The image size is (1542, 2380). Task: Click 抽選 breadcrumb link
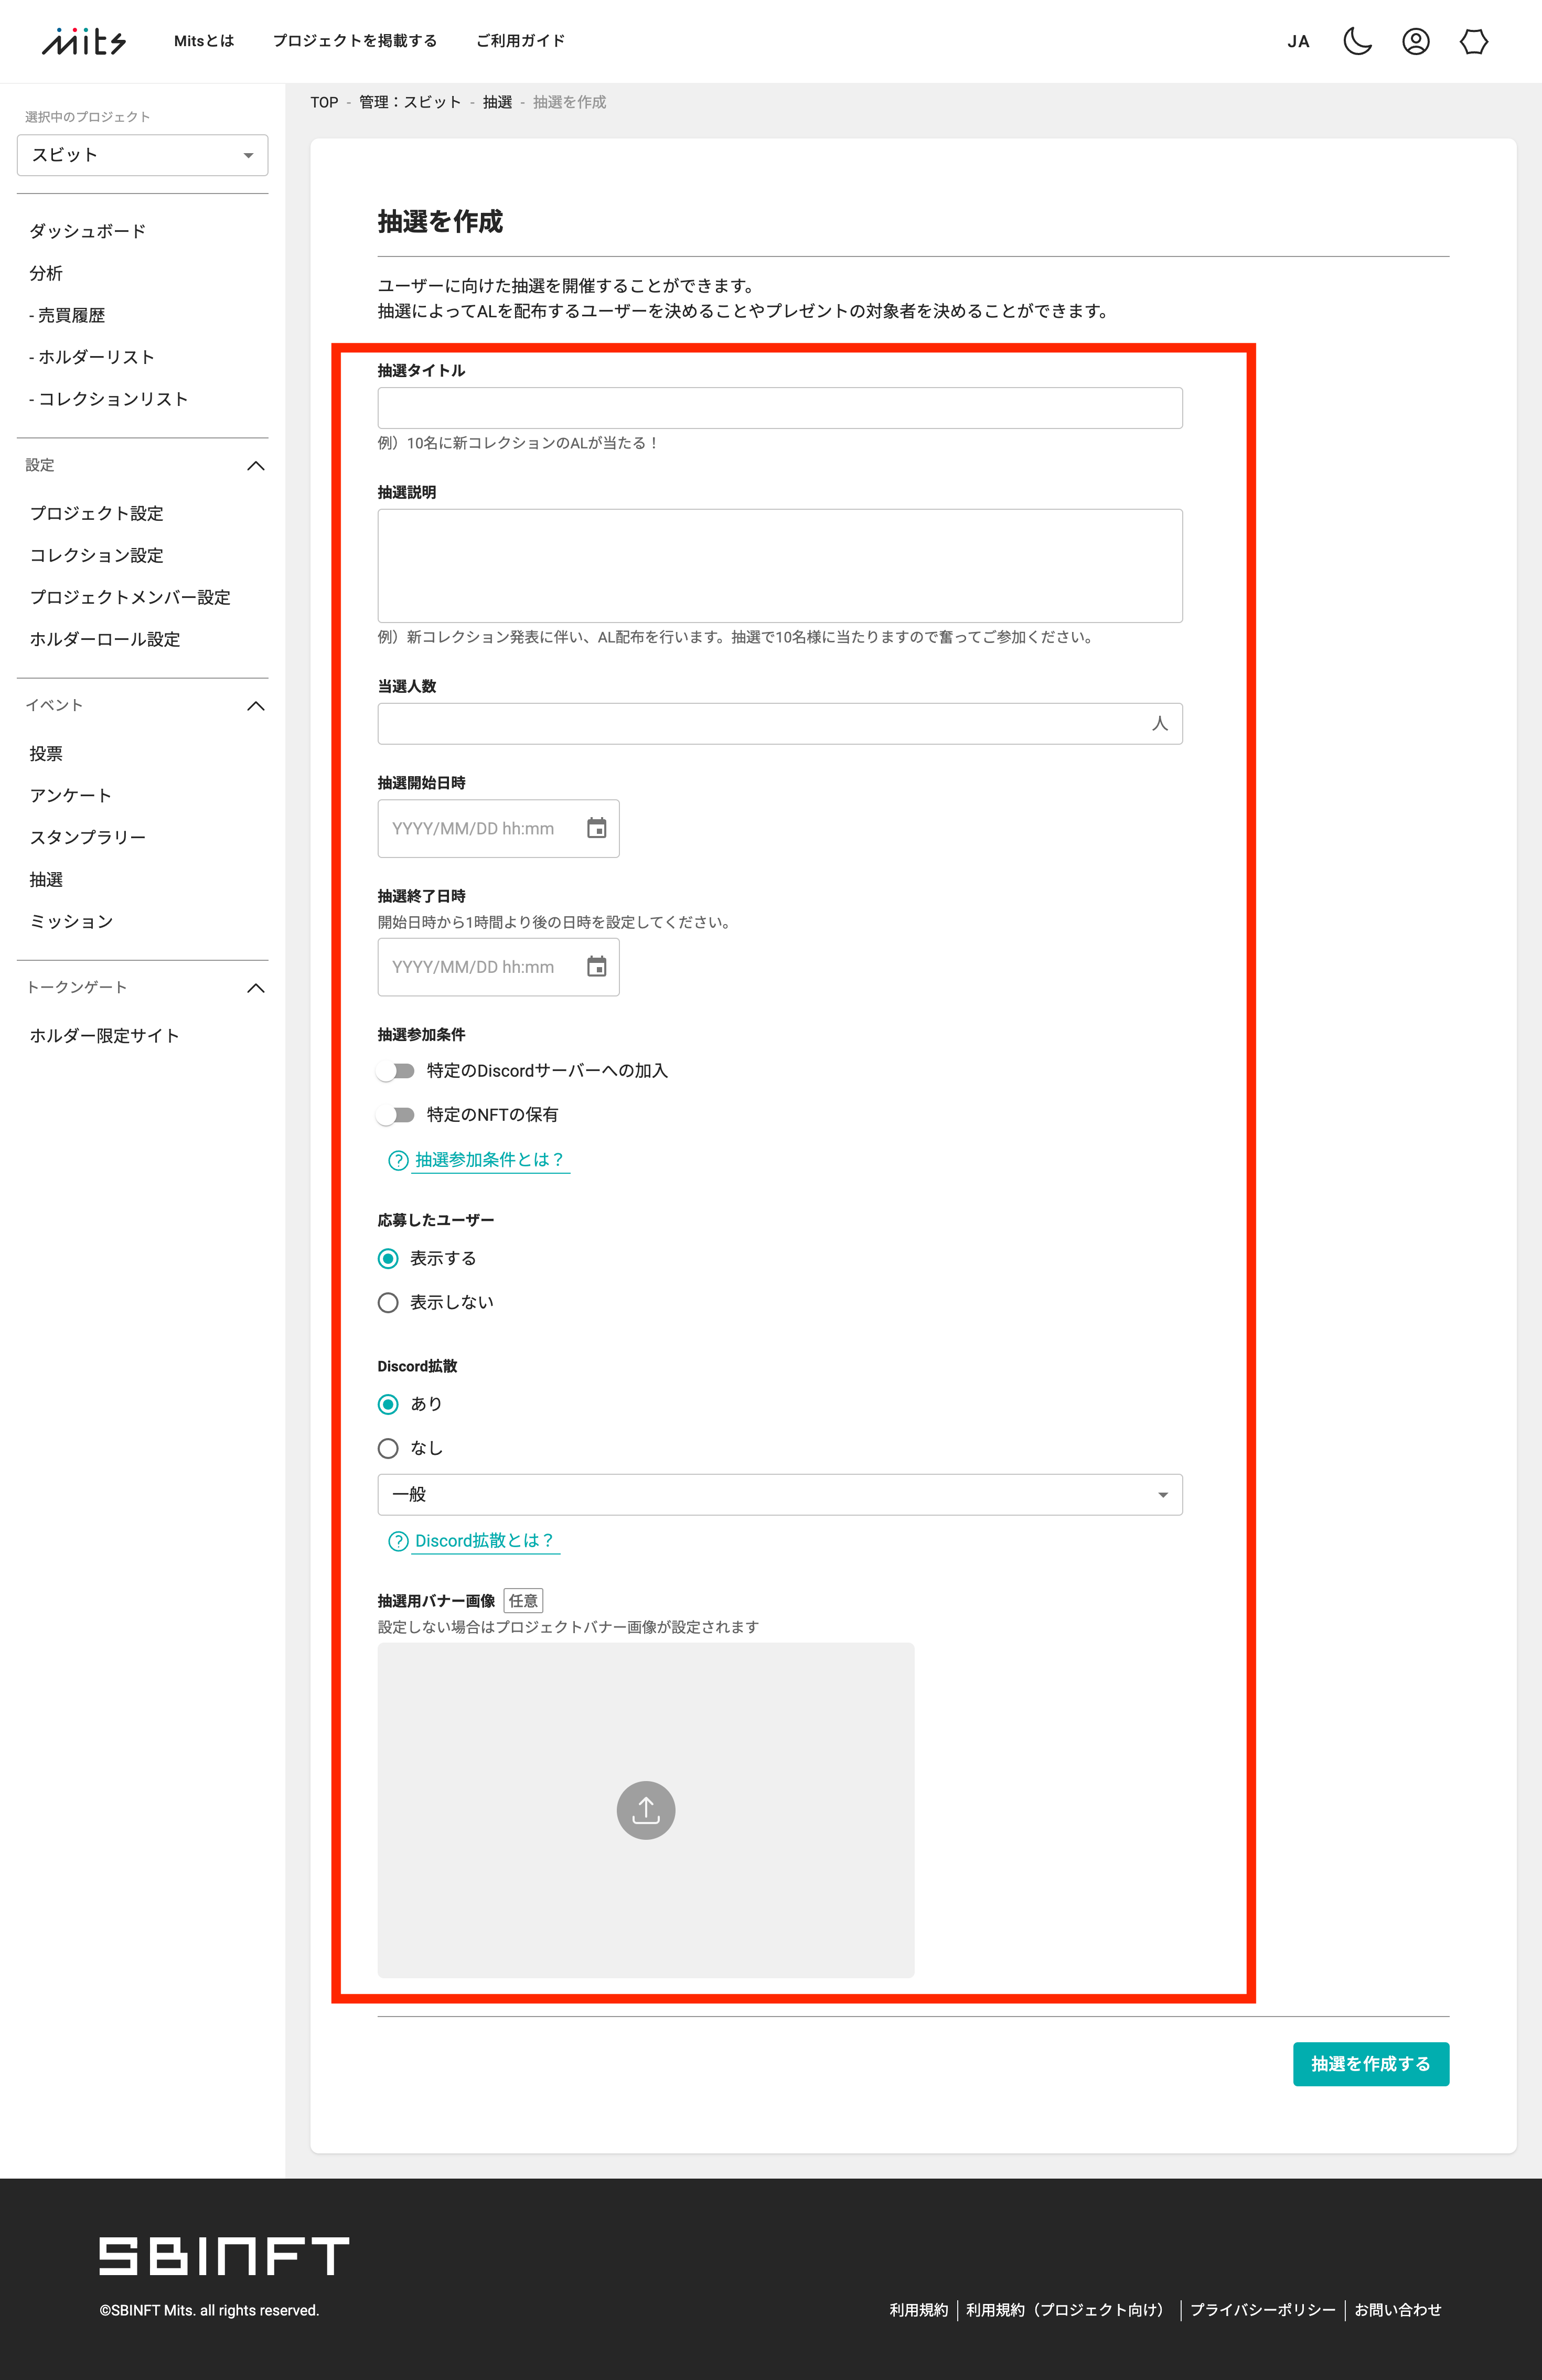point(497,102)
